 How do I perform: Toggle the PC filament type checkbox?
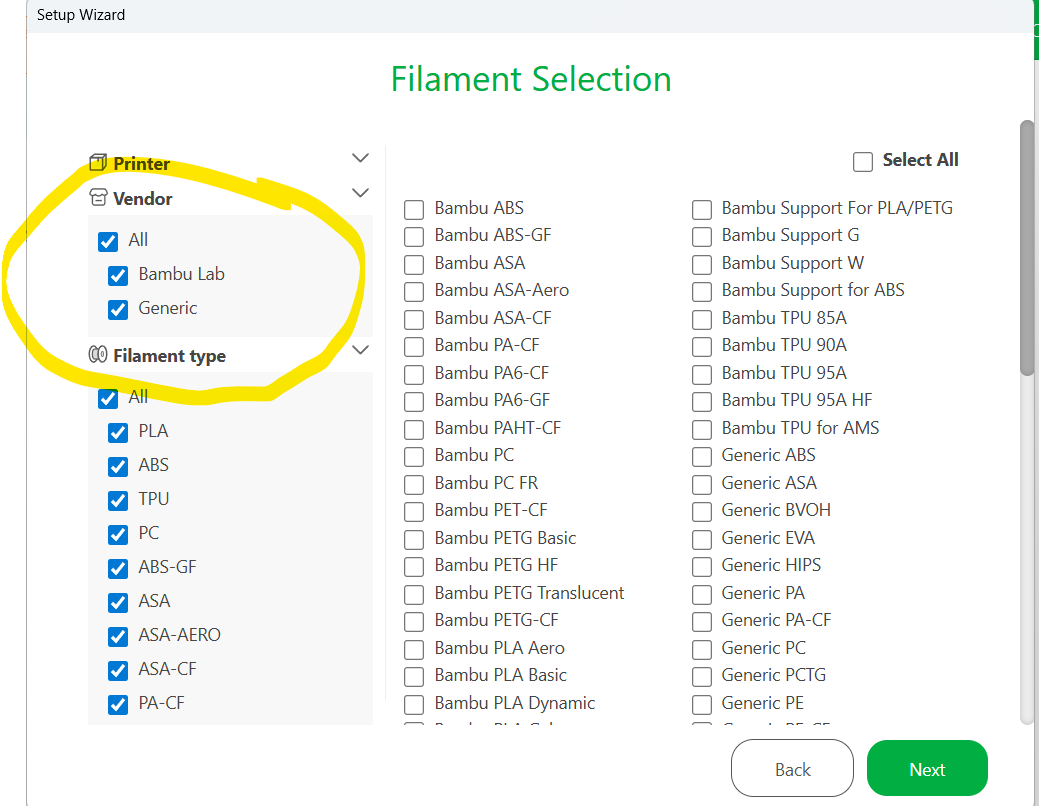click(x=118, y=535)
